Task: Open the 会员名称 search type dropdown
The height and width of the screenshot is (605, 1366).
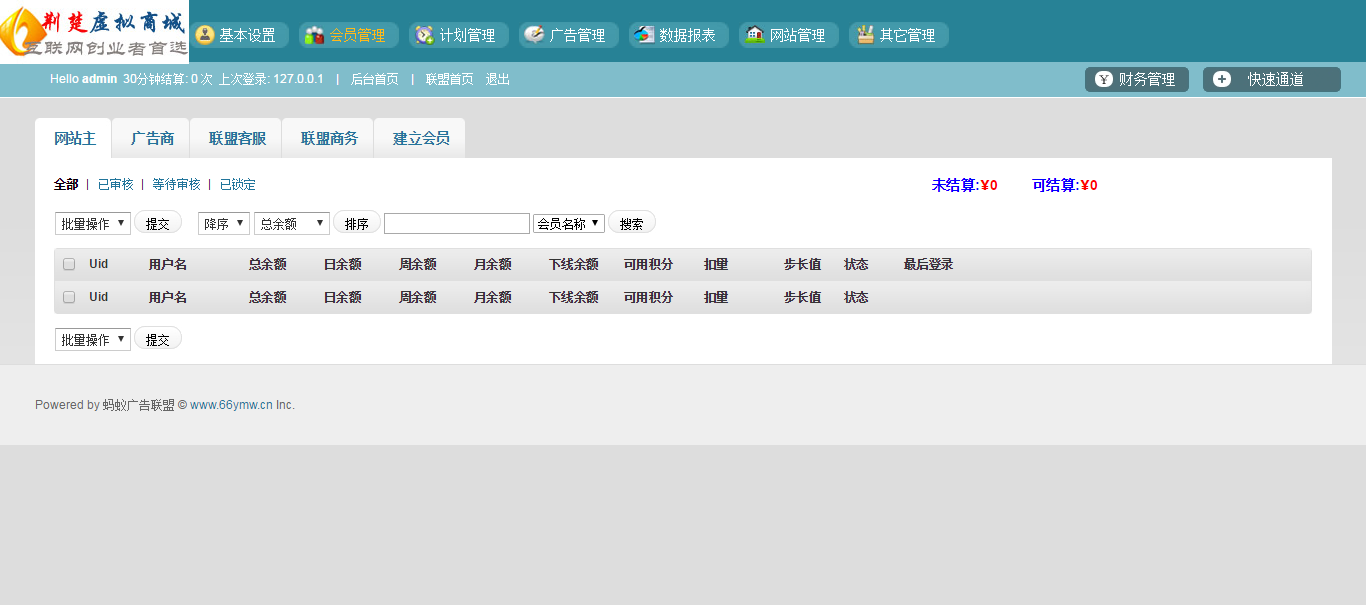Action: click(x=569, y=223)
